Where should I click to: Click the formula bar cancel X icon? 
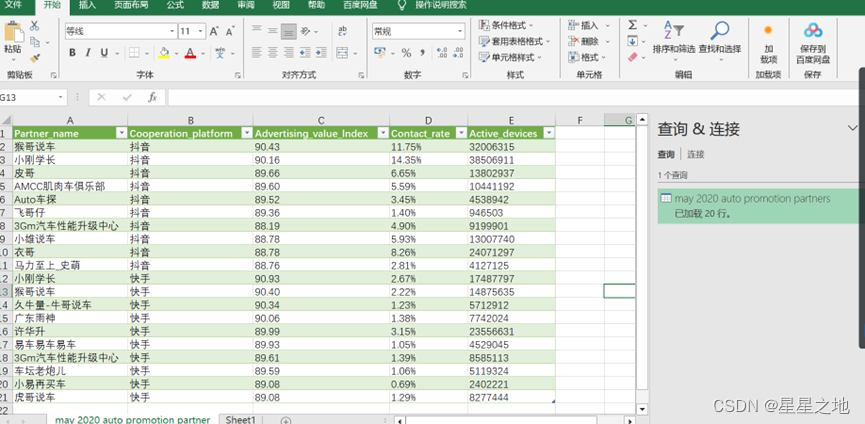102,98
